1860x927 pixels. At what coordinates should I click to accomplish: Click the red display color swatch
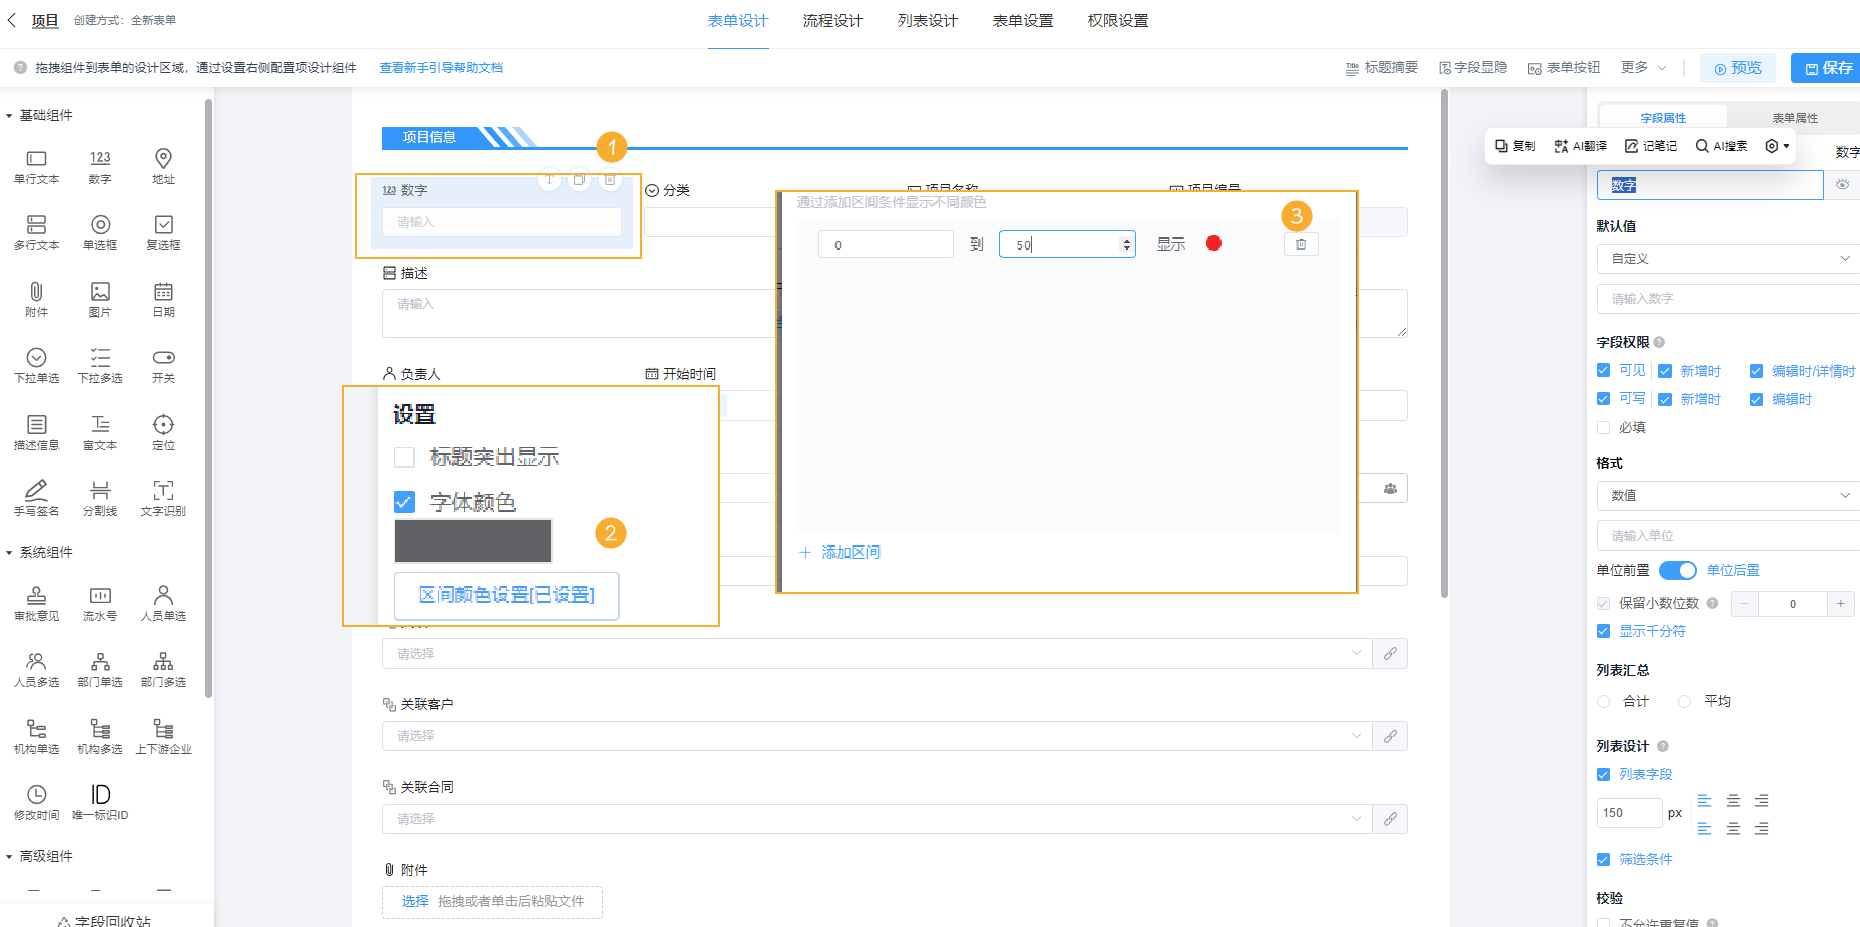click(1213, 242)
